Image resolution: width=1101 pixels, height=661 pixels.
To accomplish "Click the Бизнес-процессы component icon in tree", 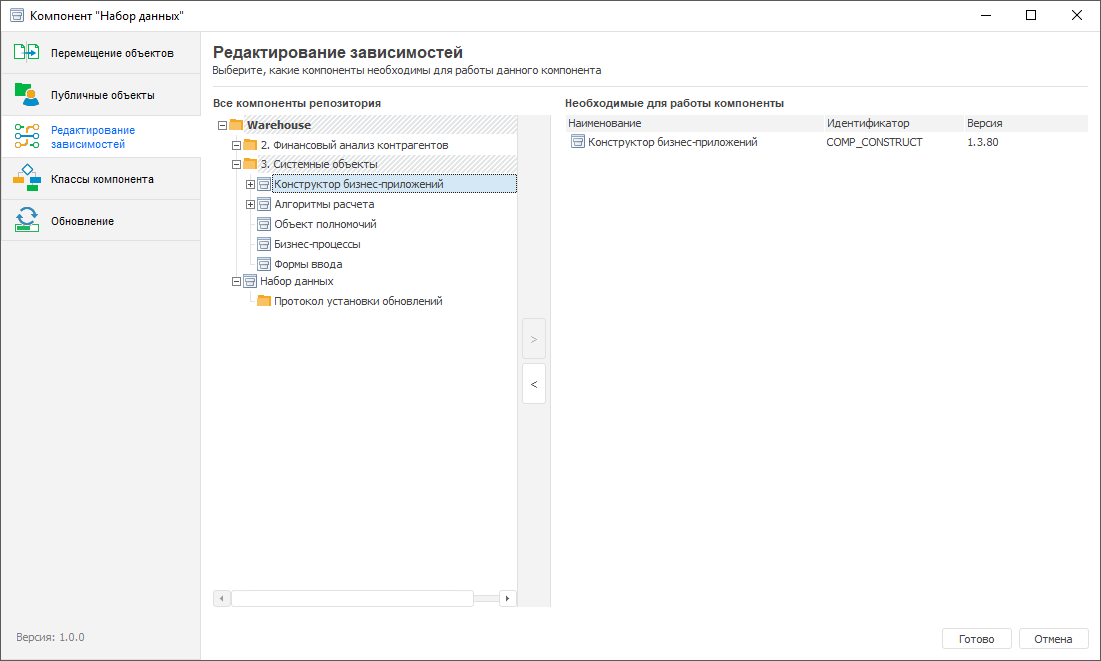I will point(265,244).
